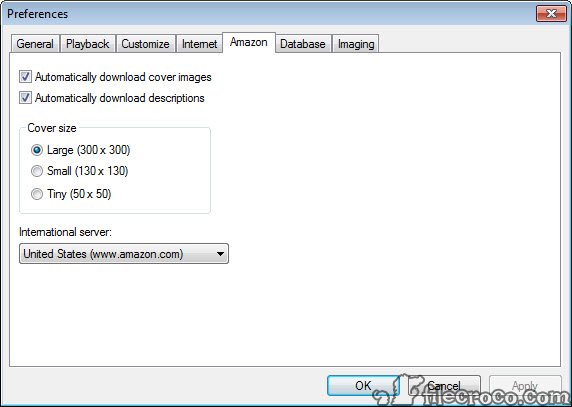
Task: Switch to the General tab
Action: (35, 44)
